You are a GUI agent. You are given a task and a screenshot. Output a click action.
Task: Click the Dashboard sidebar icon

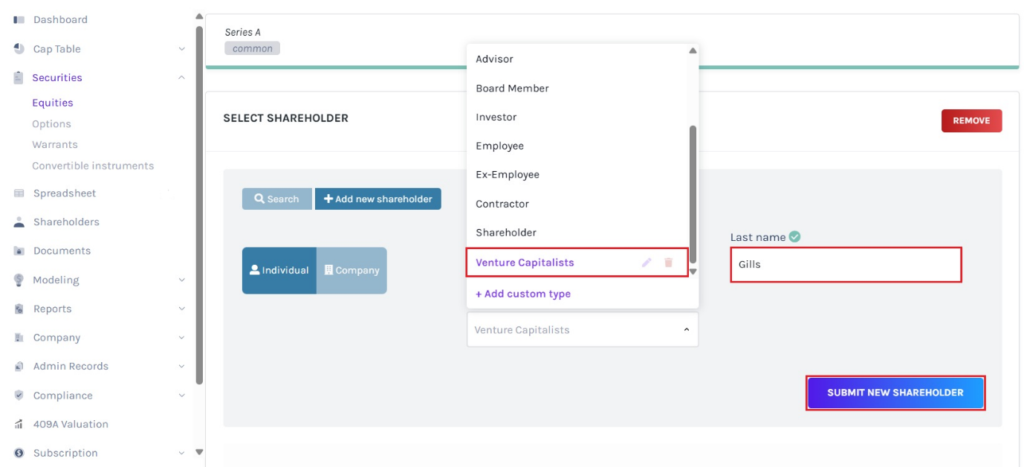[19, 20]
